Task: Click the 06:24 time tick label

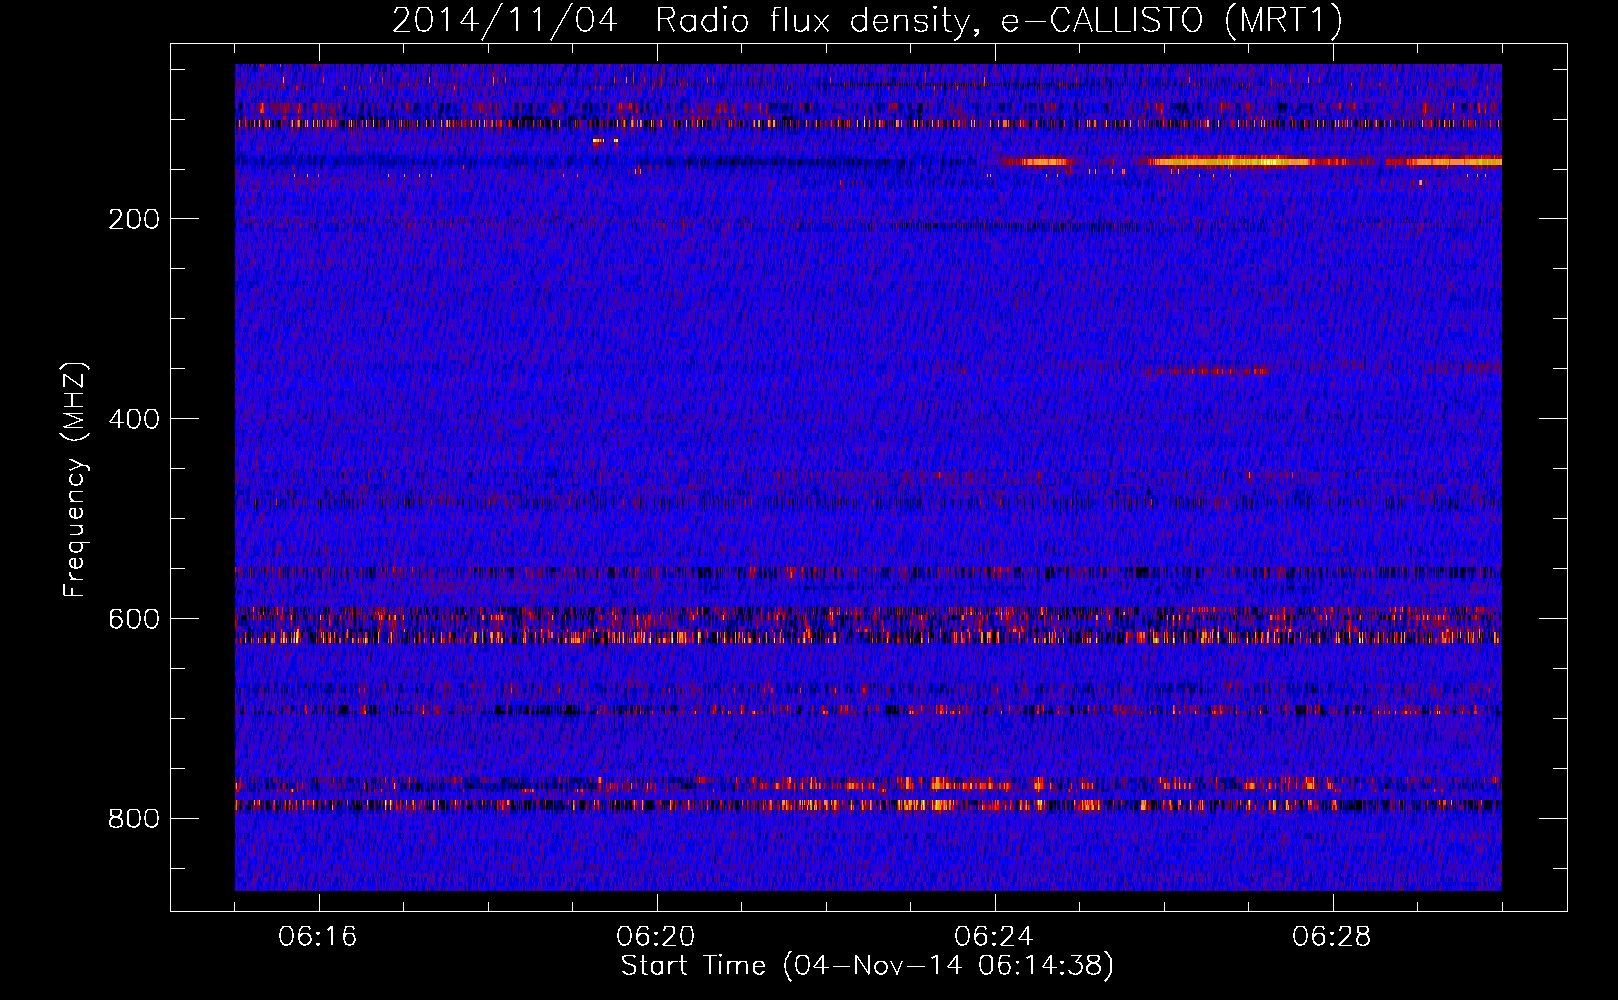Action: (994, 937)
